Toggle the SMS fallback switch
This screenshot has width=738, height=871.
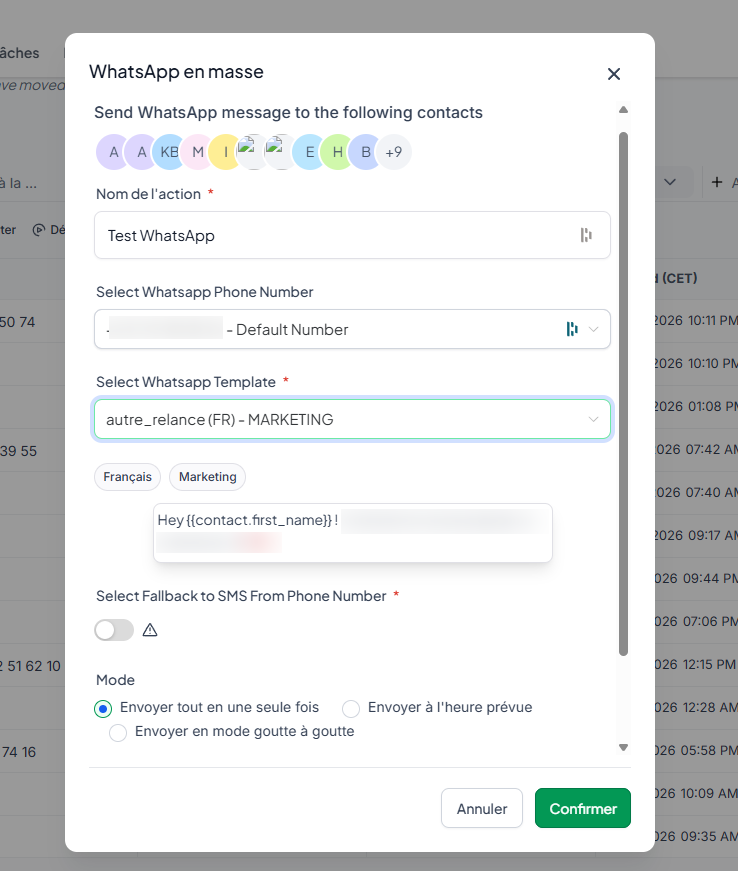(x=114, y=630)
